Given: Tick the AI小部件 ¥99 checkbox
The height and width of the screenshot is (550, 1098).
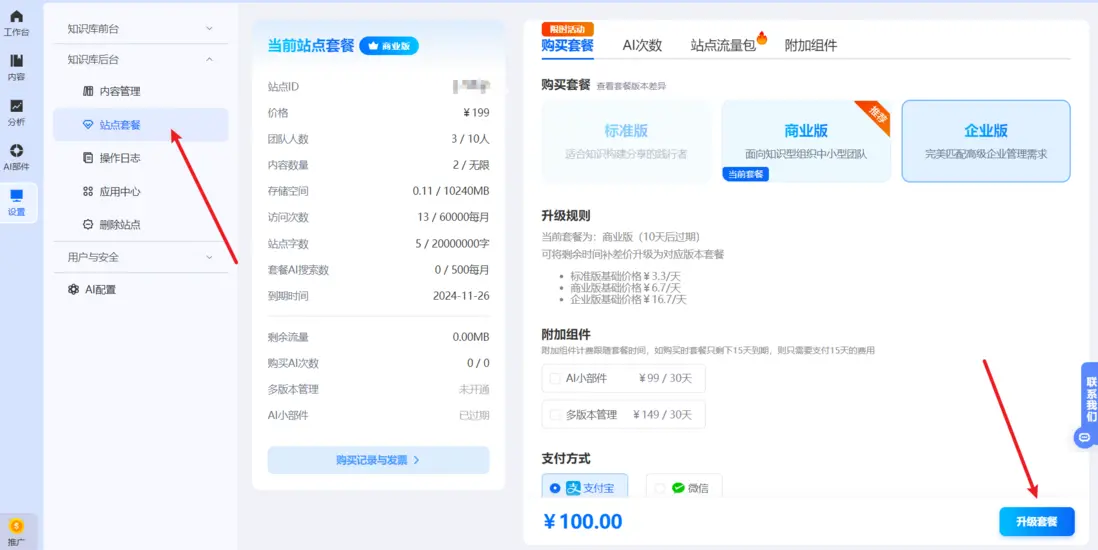Looking at the screenshot, I should tap(555, 378).
